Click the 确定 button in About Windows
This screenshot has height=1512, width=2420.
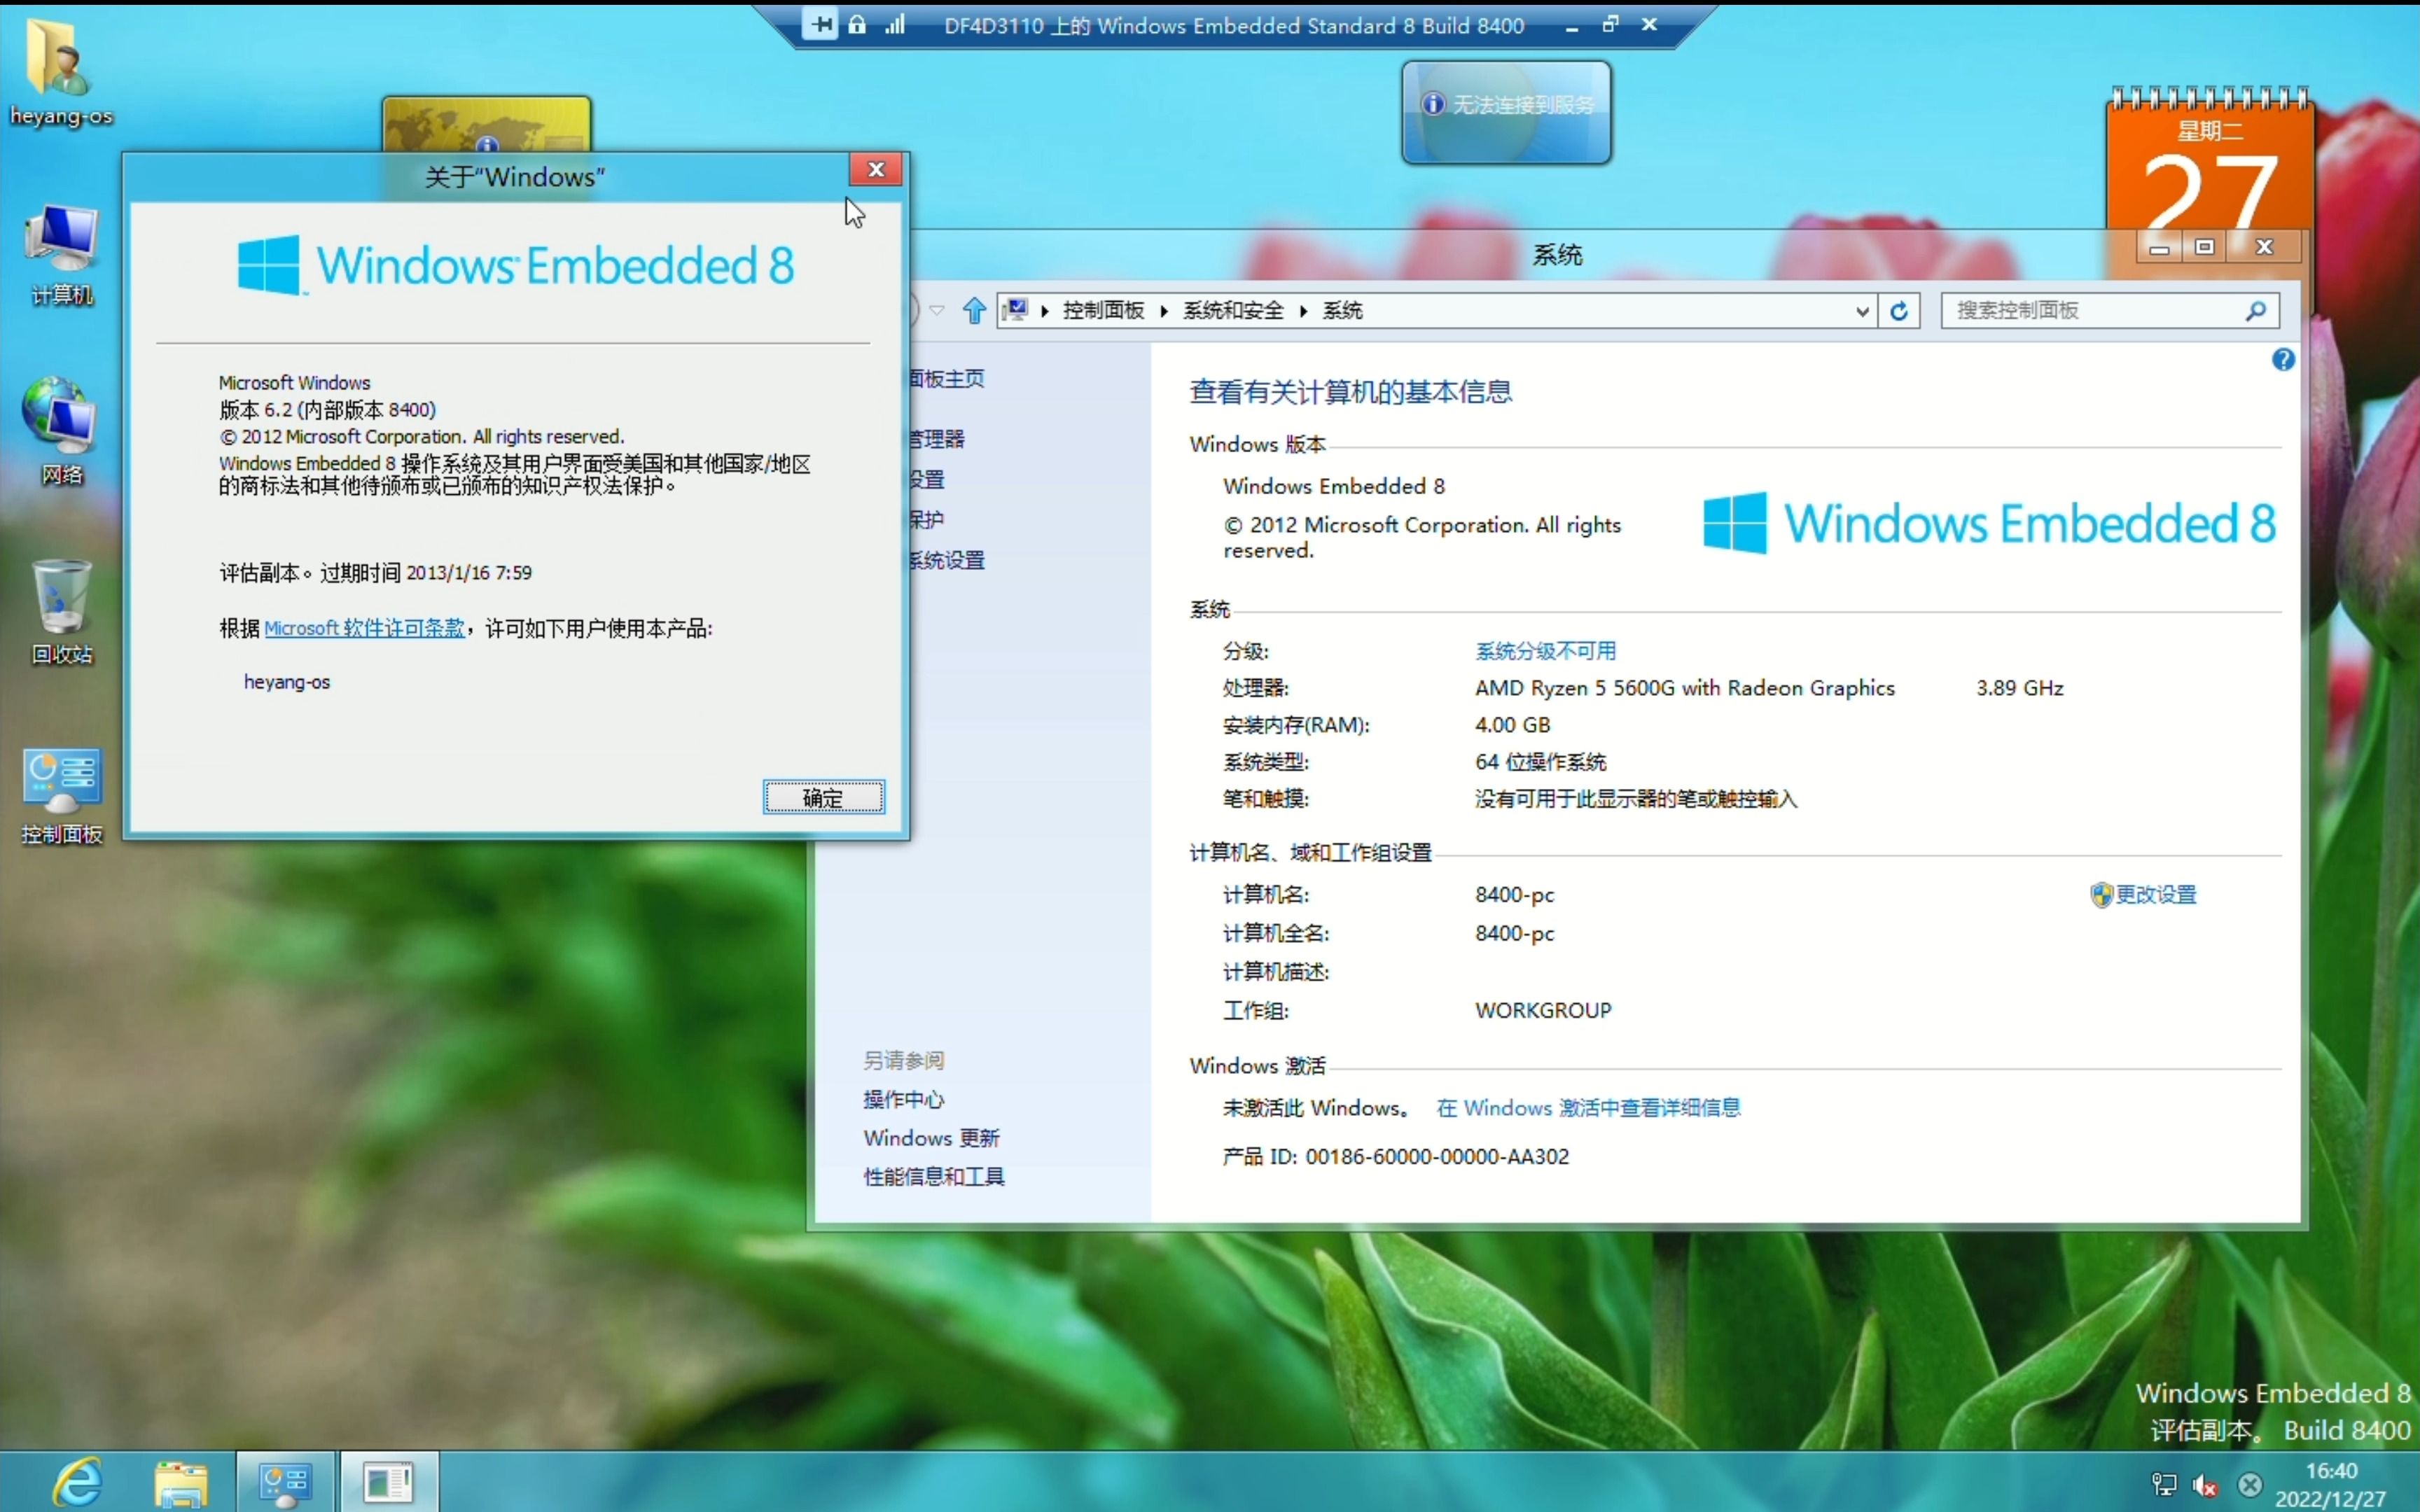tap(823, 797)
